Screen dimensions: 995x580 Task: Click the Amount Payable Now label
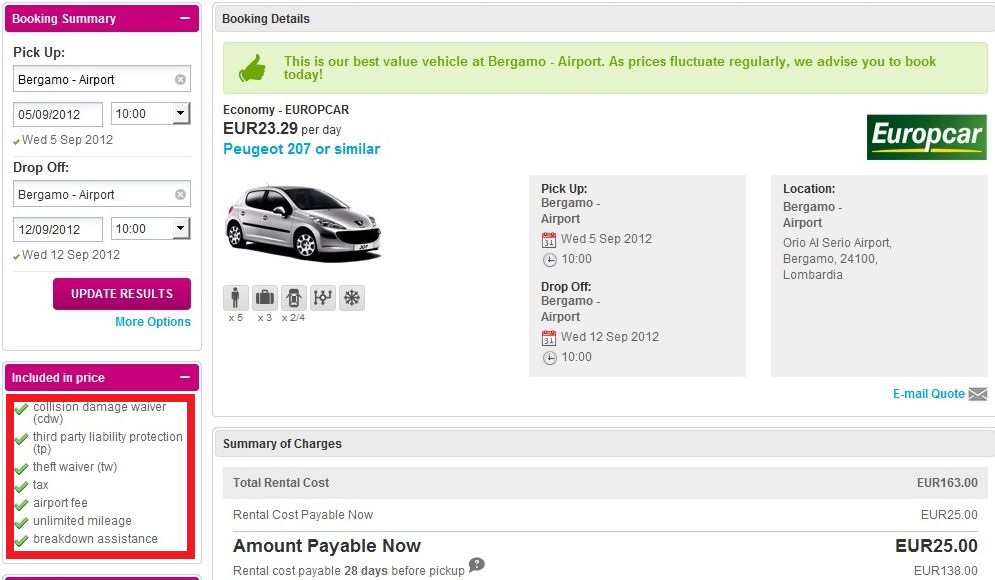coord(327,546)
